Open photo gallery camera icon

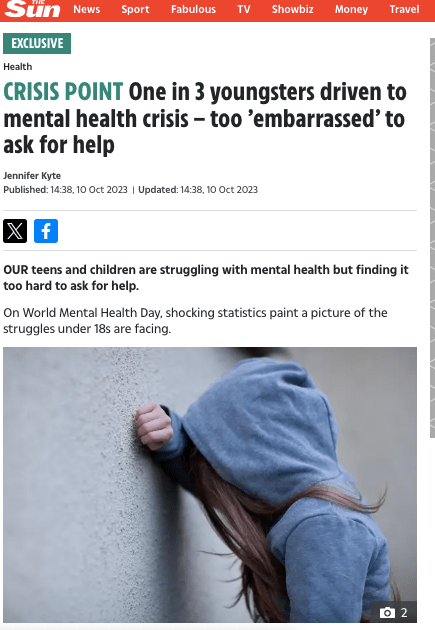click(387, 613)
